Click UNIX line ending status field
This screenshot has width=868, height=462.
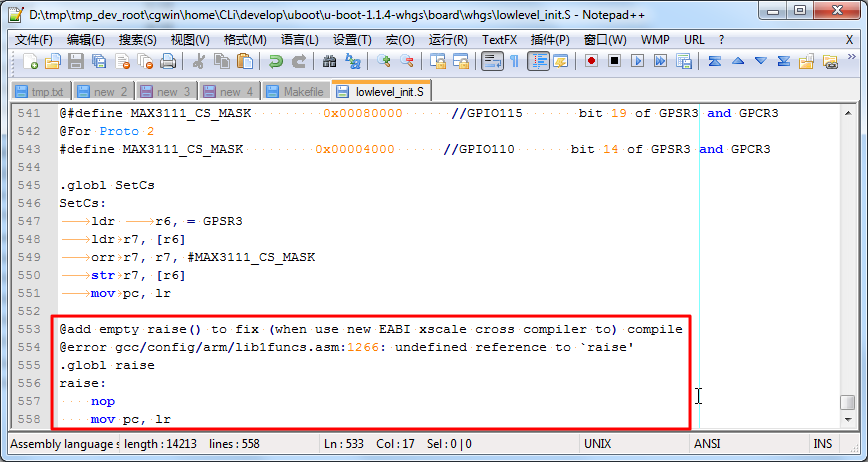pos(634,444)
